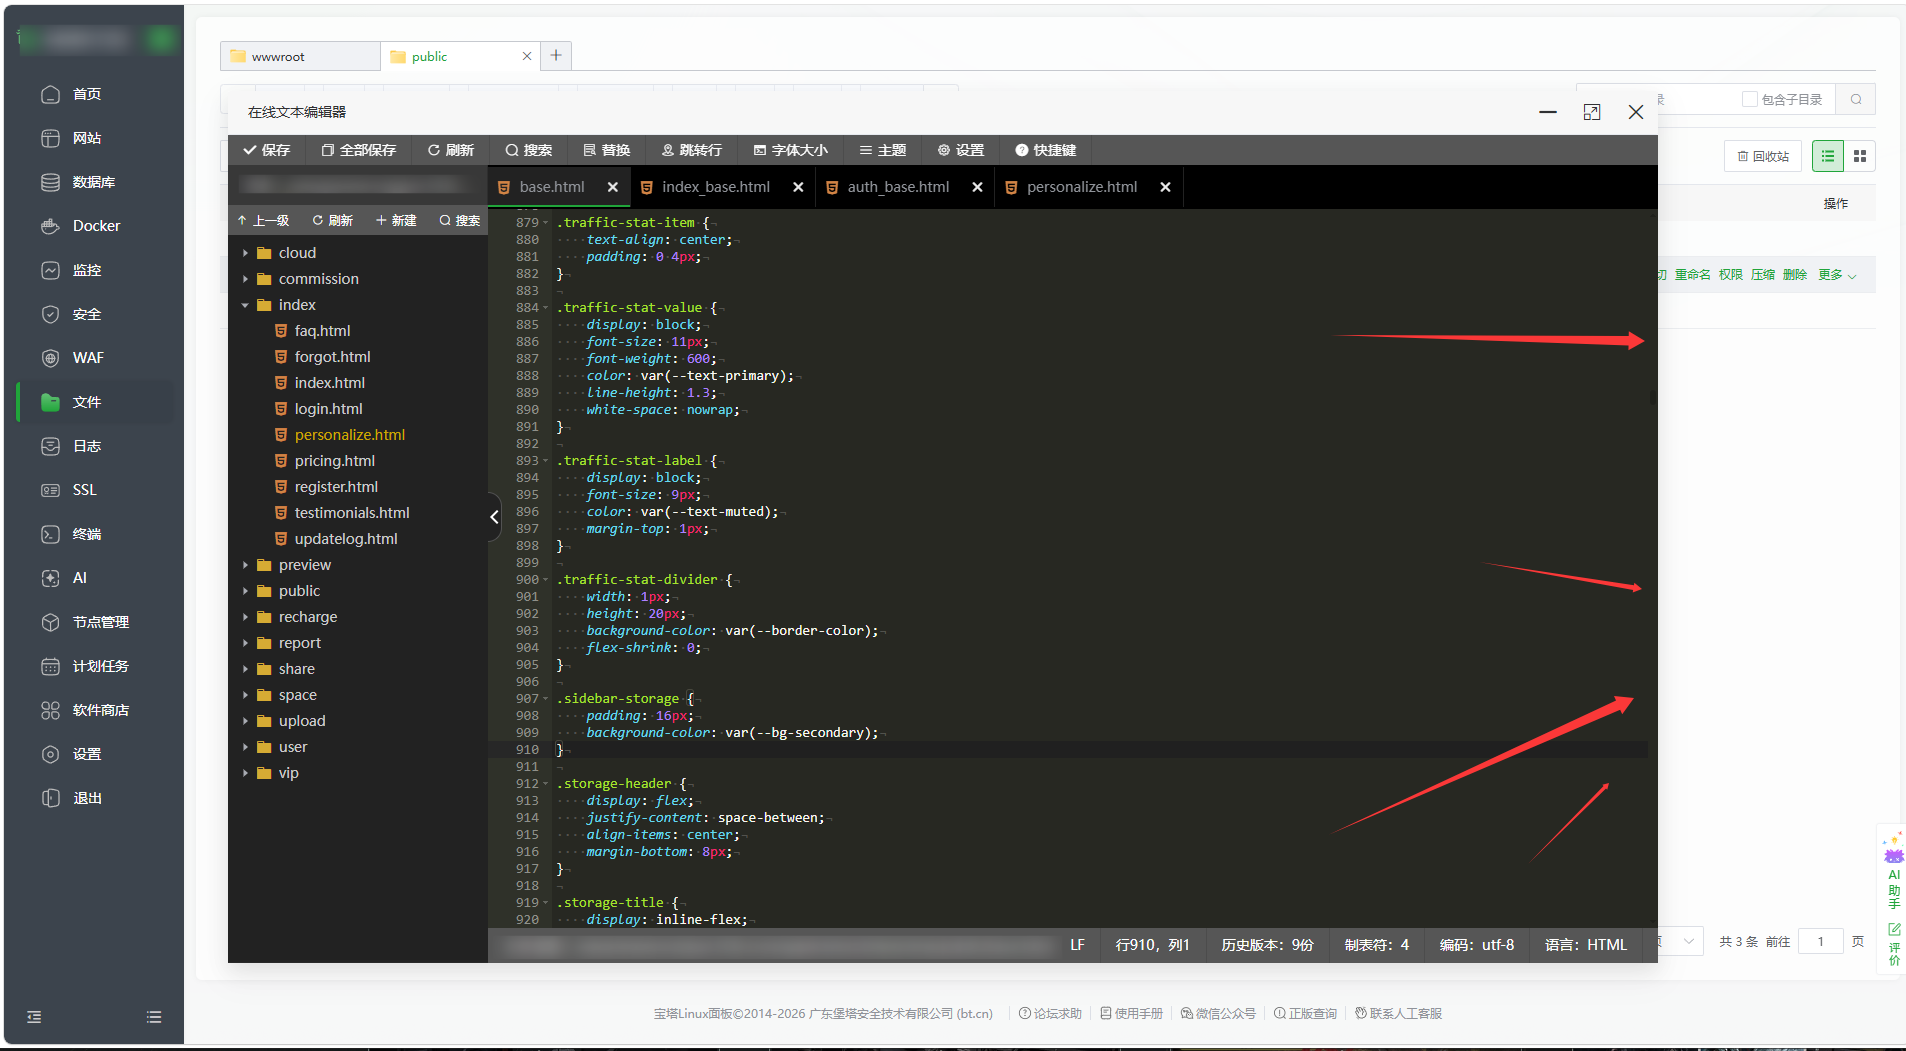The image size is (1906, 1051).
Task: Switch to the base.html tab
Action: coord(551,187)
